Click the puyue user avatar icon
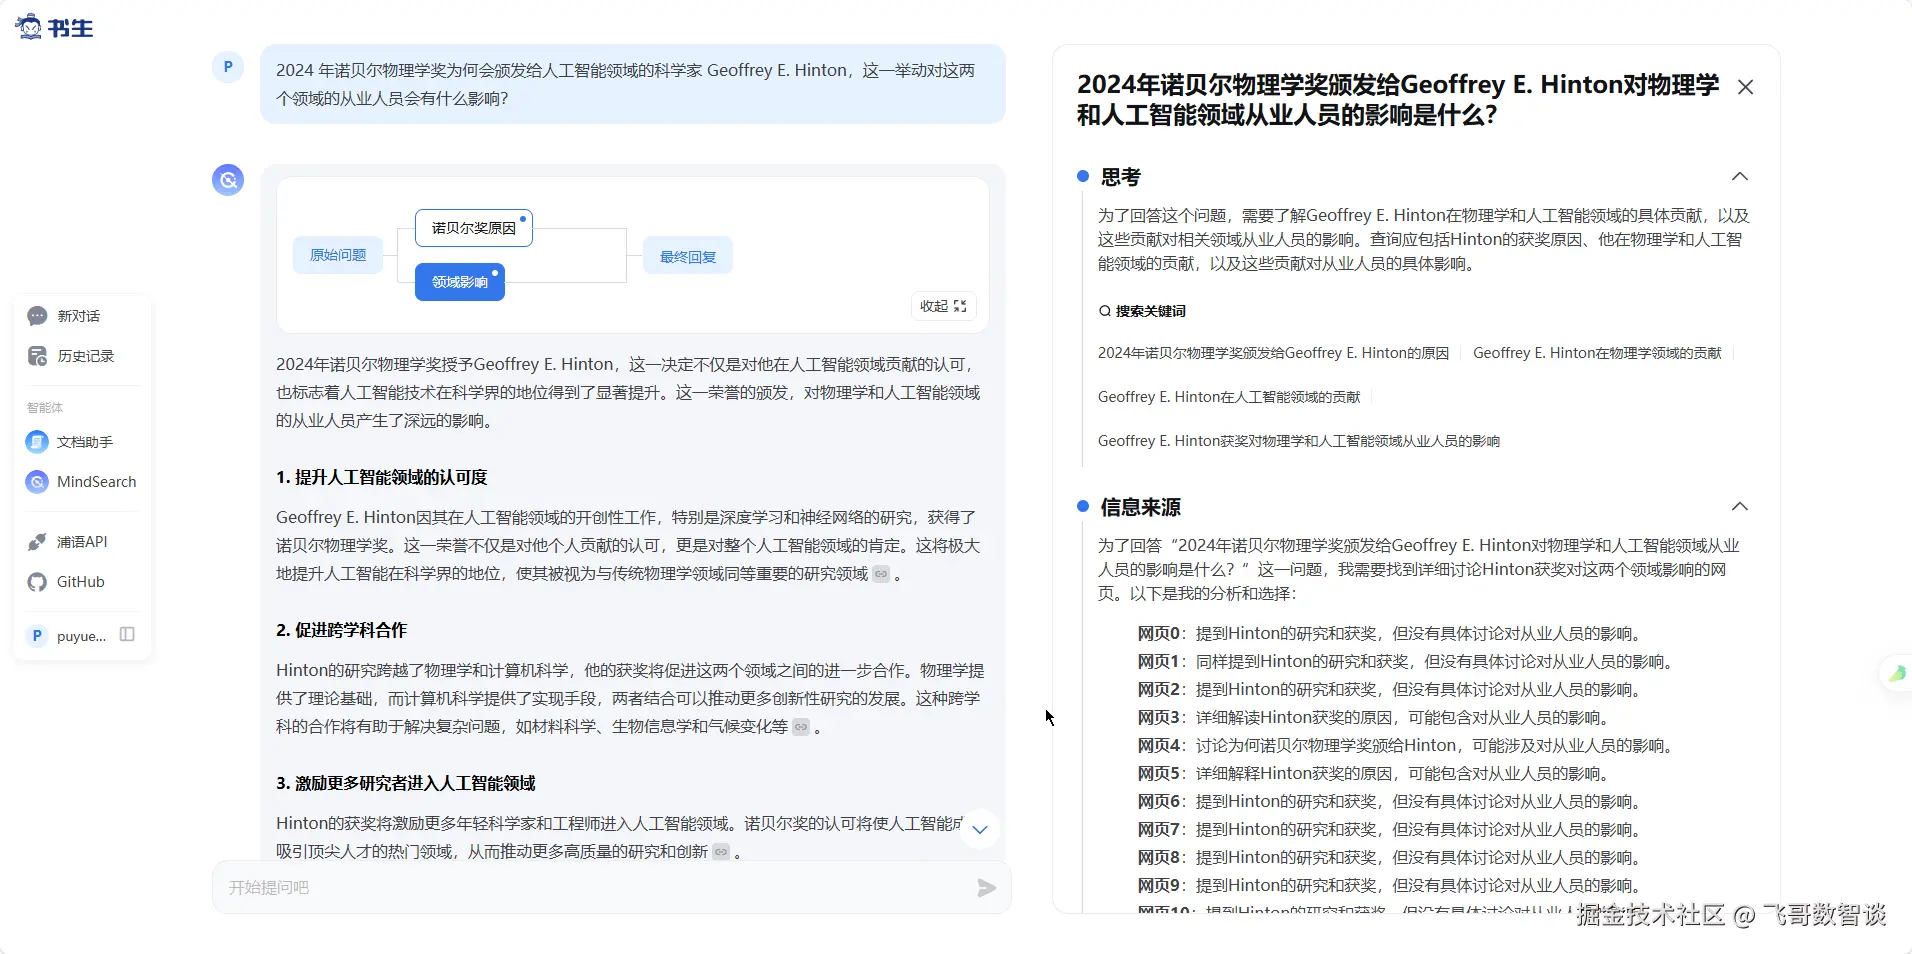 coord(37,636)
